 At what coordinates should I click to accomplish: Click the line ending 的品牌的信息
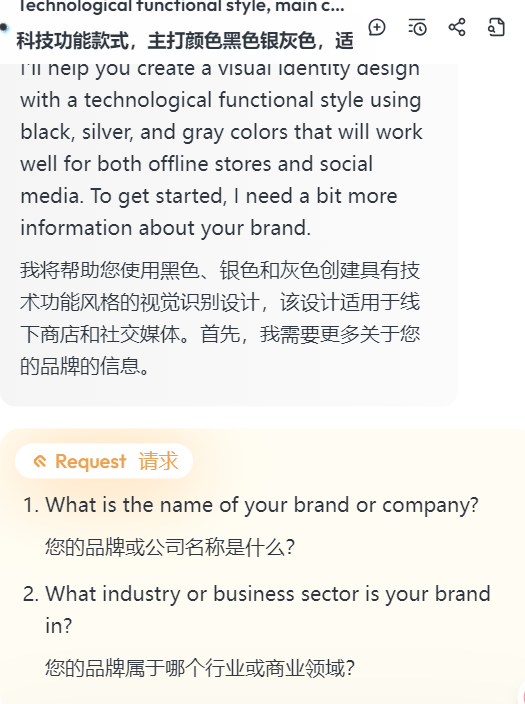pyautogui.click(x=85, y=366)
